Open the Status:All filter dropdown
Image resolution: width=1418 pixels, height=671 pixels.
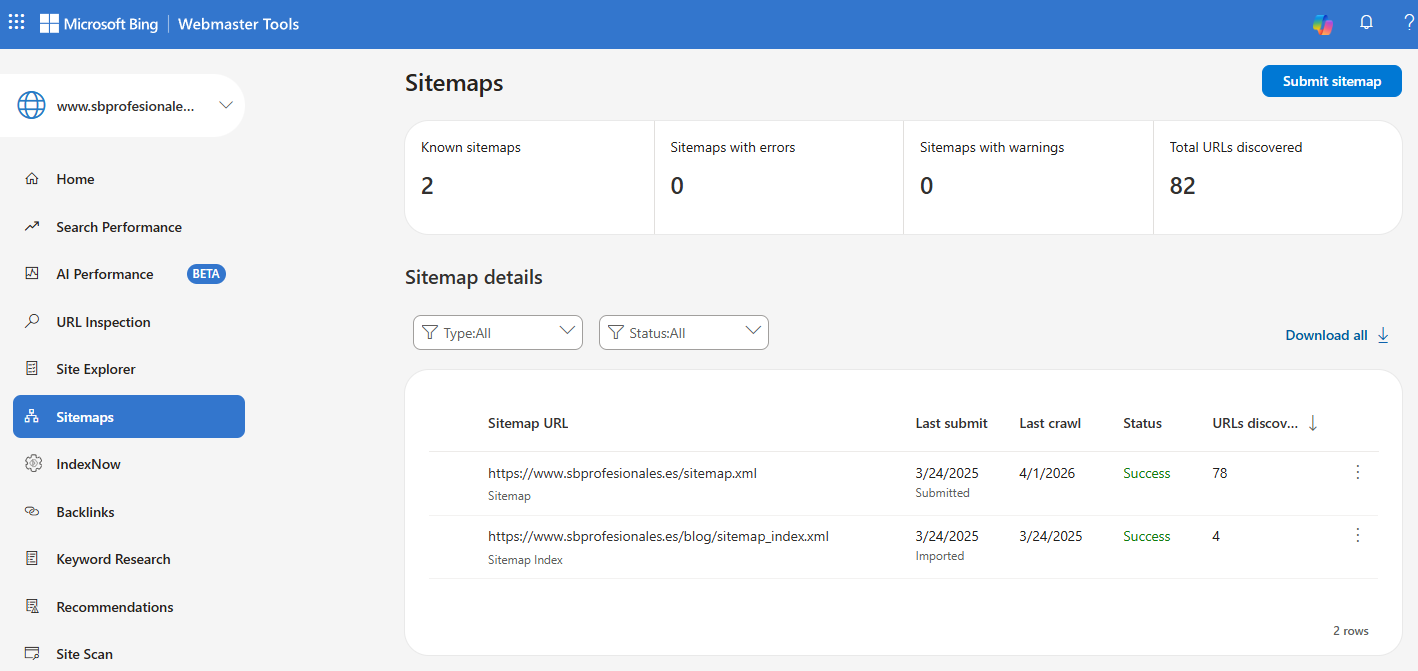[x=684, y=333]
